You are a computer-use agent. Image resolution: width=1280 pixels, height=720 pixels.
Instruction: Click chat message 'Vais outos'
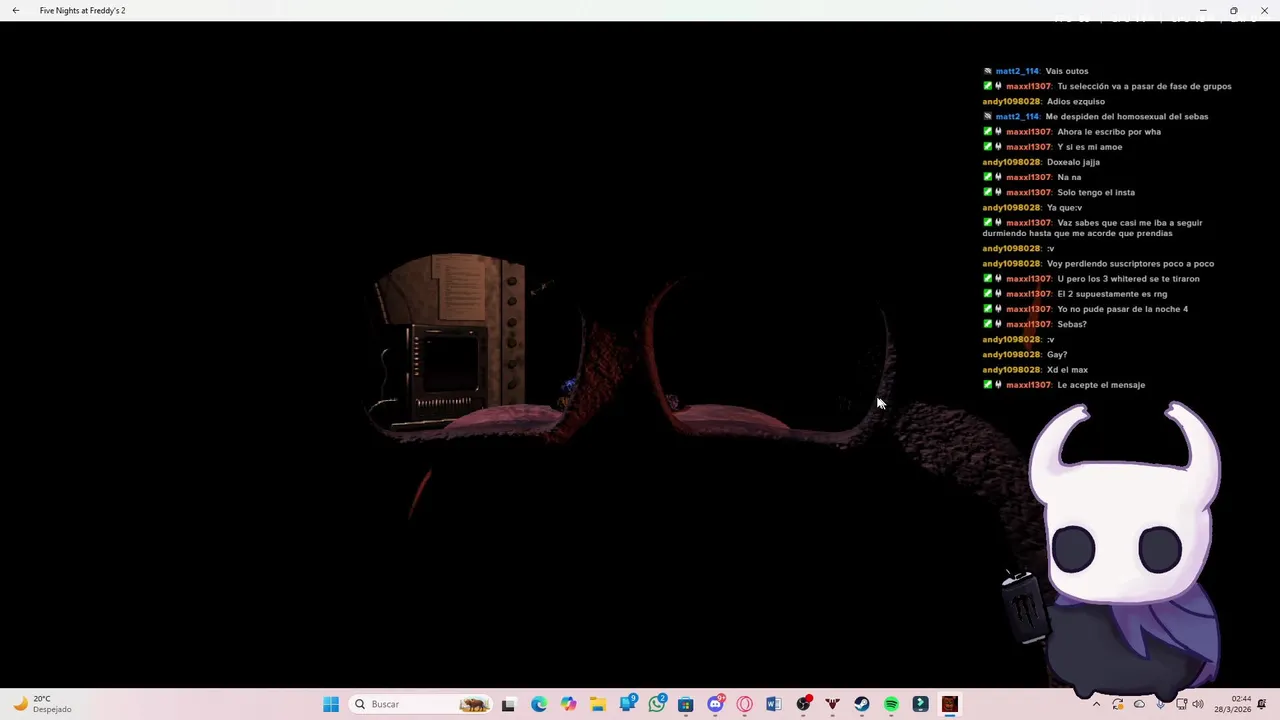1066,71
